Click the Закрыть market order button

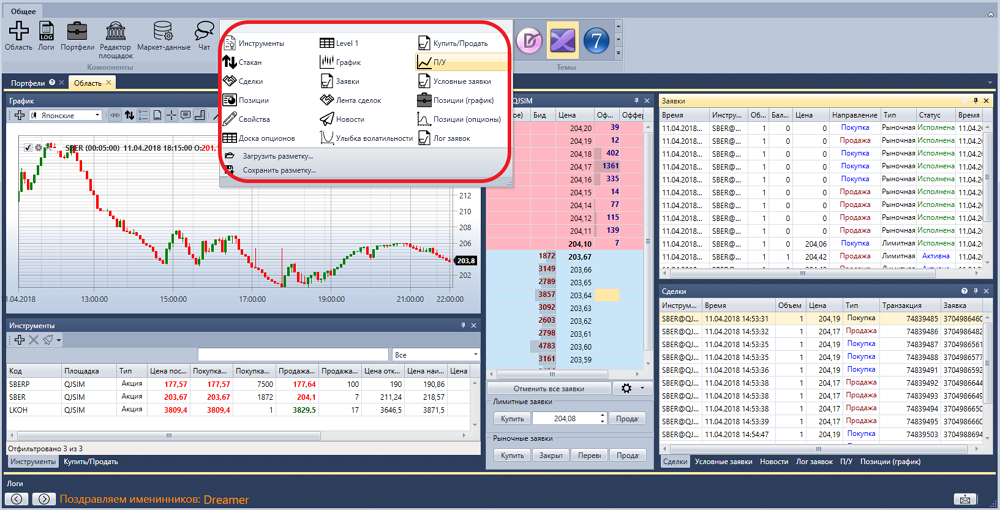pyautogui.click(x=550, y=455)
